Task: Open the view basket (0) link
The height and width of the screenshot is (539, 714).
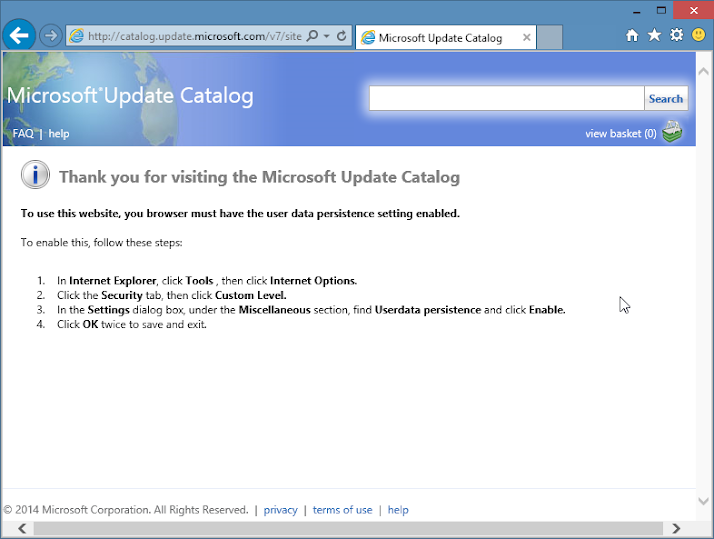Action: (x=621, y=133)
